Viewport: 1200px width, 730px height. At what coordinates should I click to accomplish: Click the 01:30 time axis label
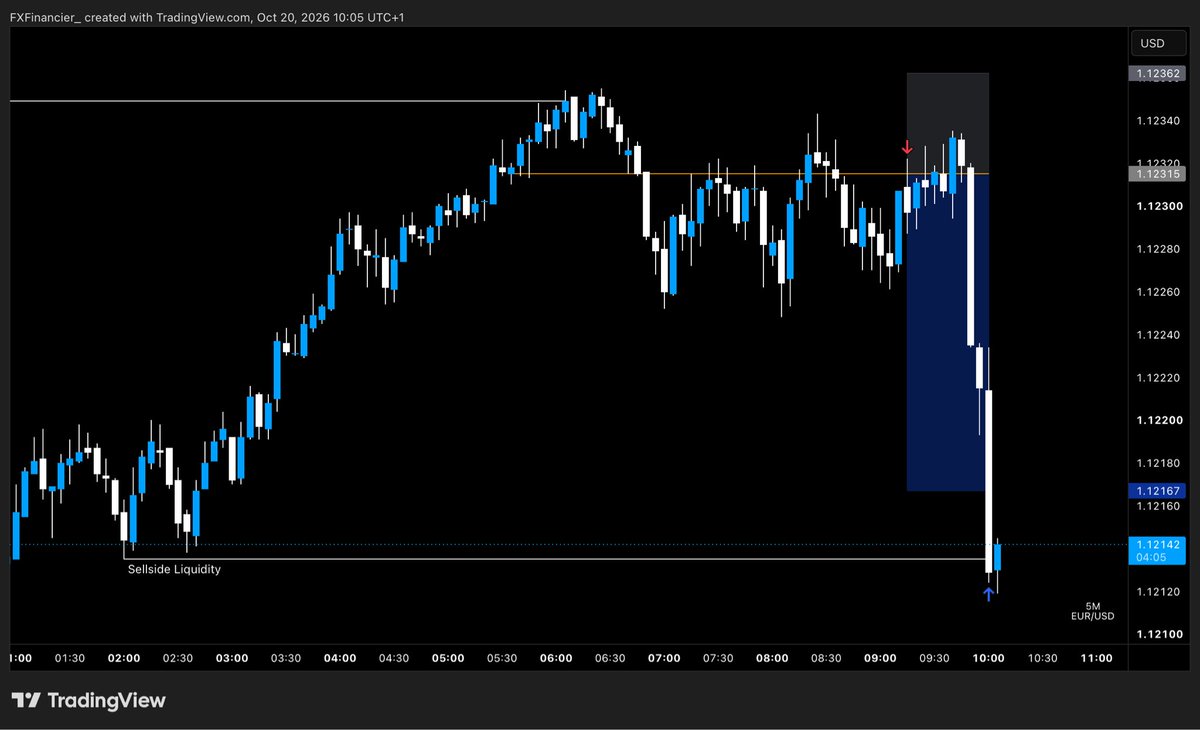pos(70,658)
